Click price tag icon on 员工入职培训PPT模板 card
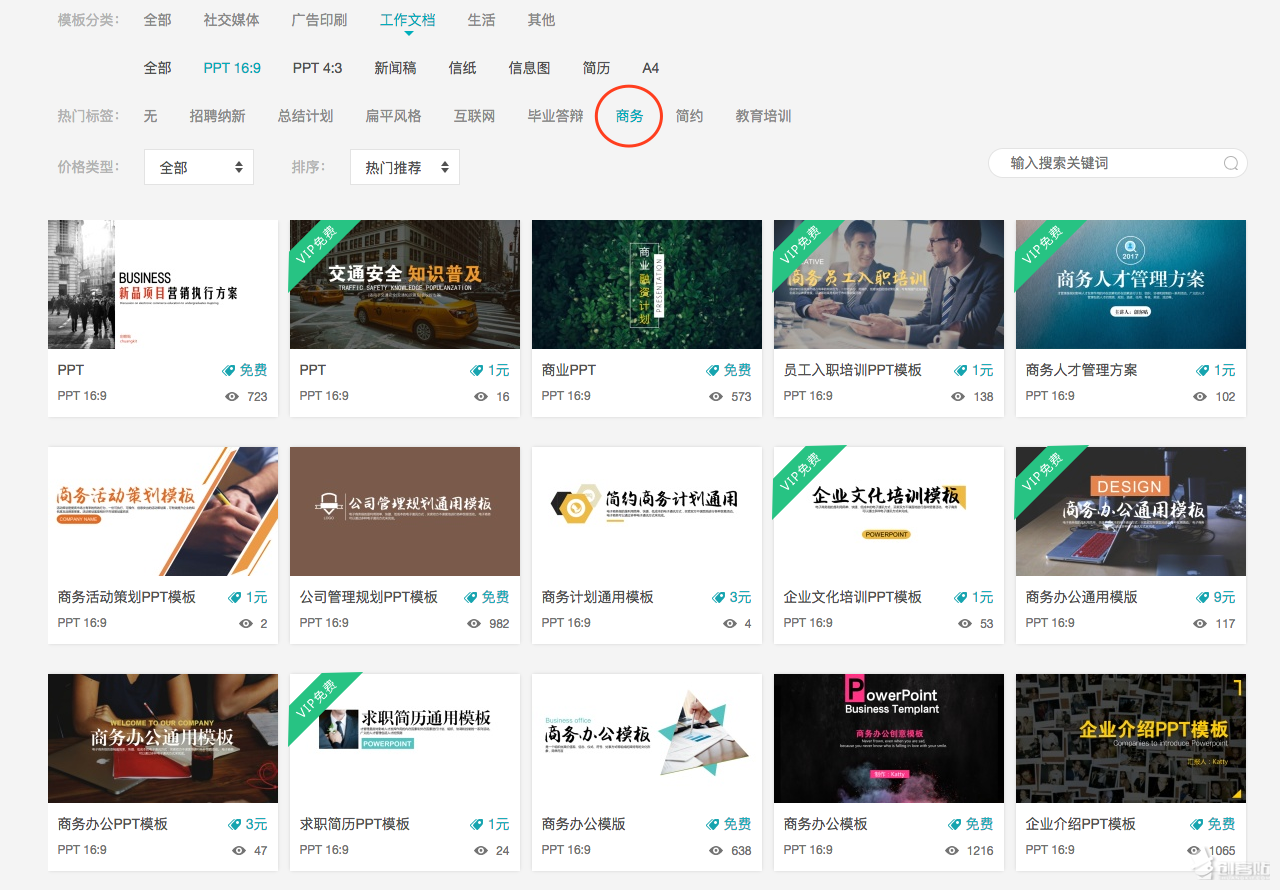1280x890 pixels. tap(961, 370)
